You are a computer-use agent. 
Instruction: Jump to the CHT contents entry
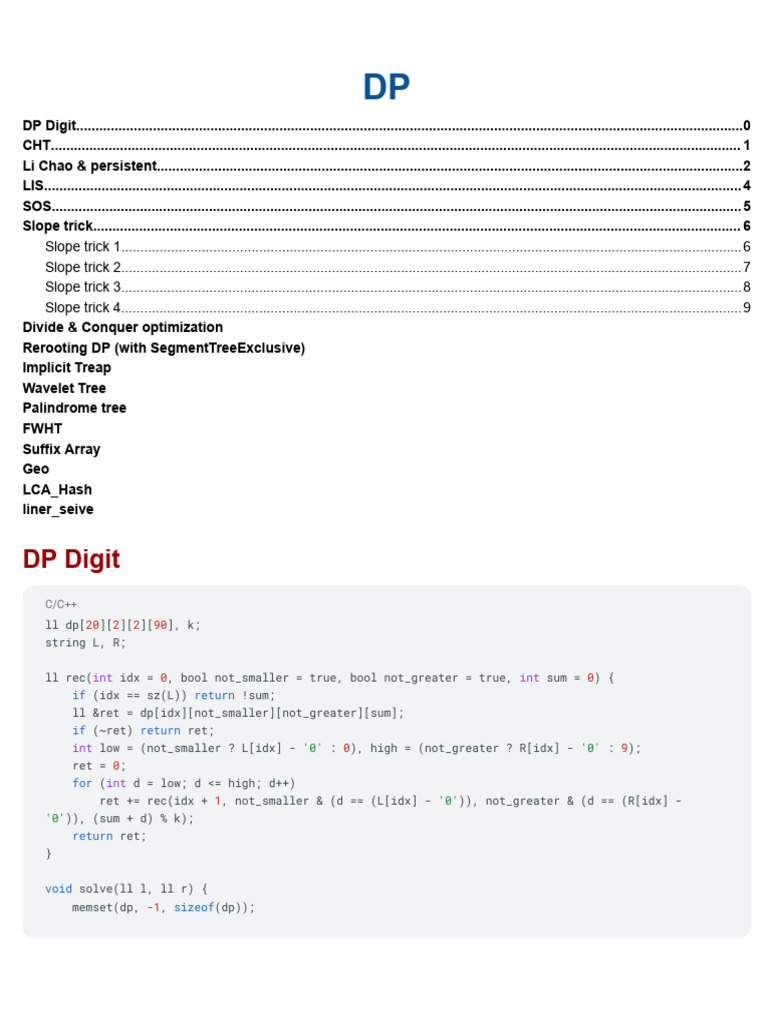point(386,146)
